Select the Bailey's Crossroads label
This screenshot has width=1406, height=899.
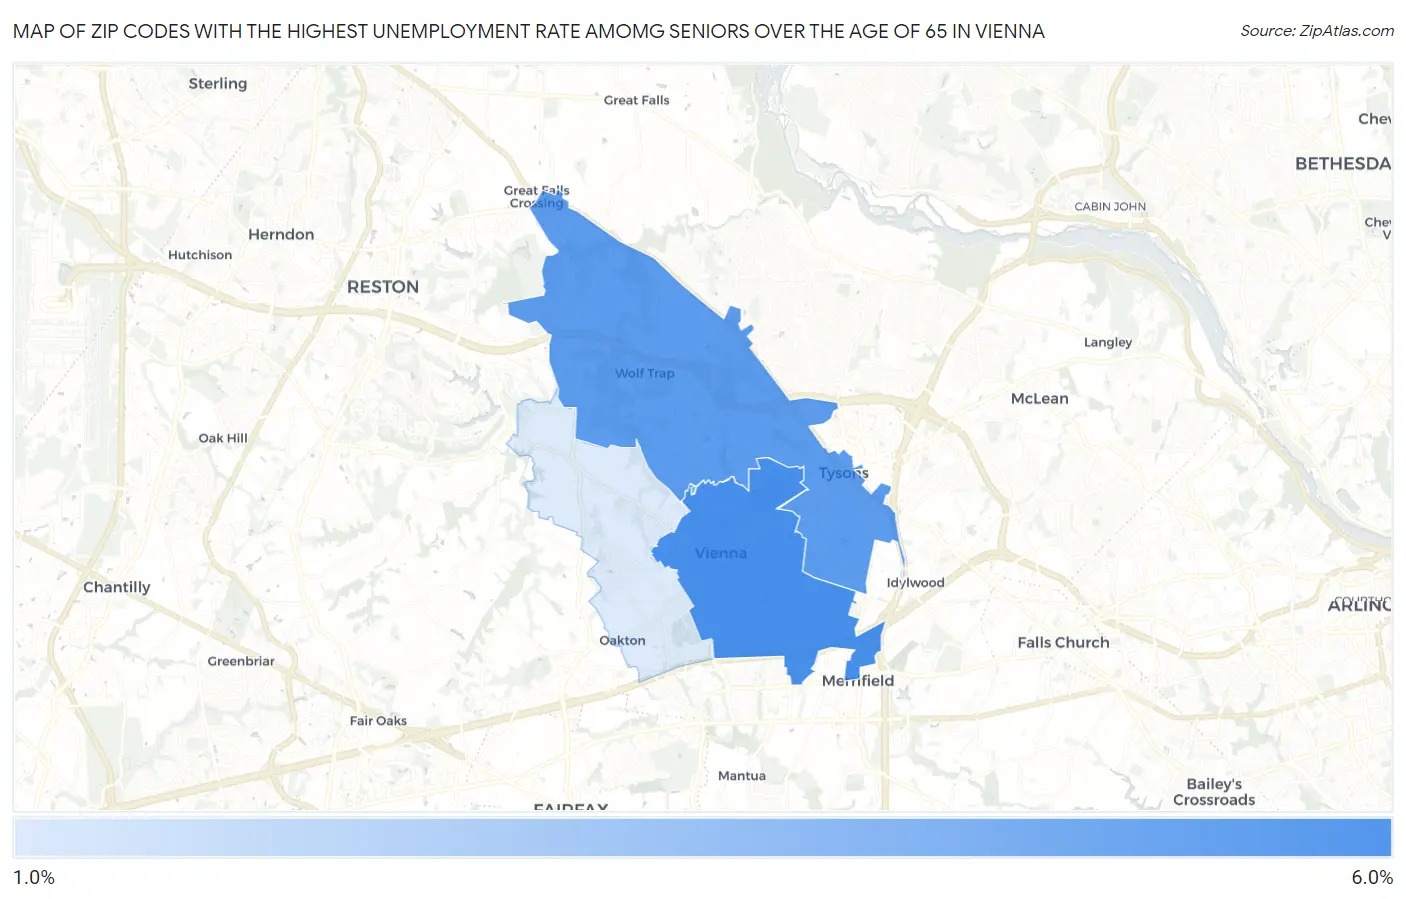coord(1214,792)
